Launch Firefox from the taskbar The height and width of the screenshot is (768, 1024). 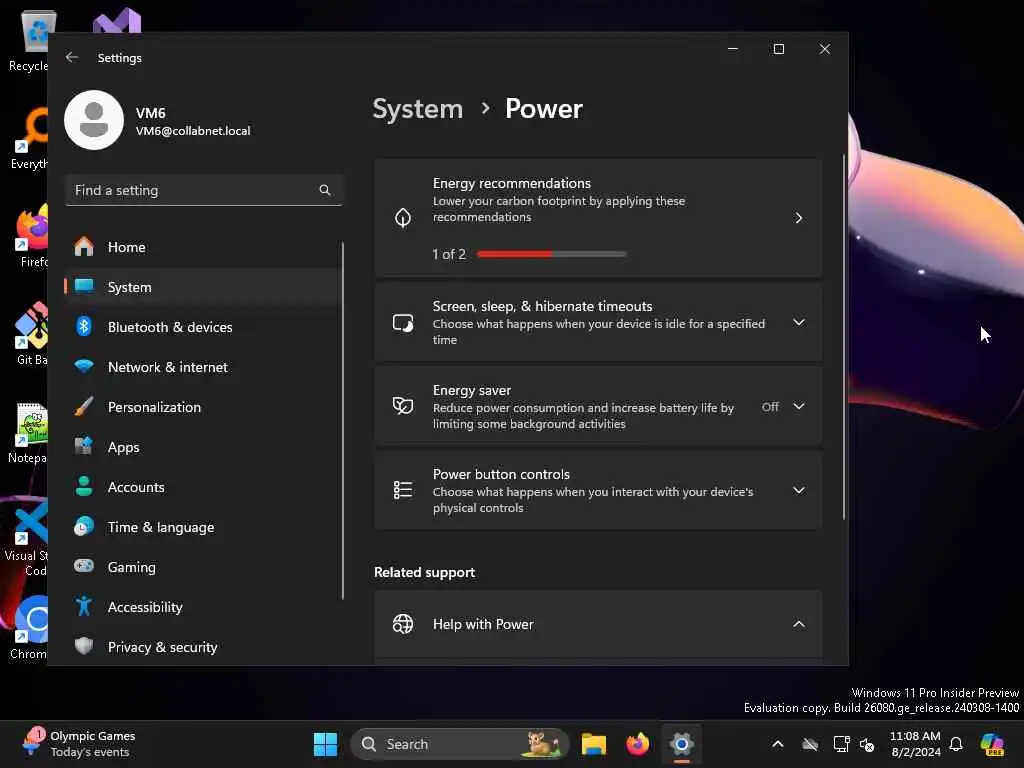tap(637, 744)
